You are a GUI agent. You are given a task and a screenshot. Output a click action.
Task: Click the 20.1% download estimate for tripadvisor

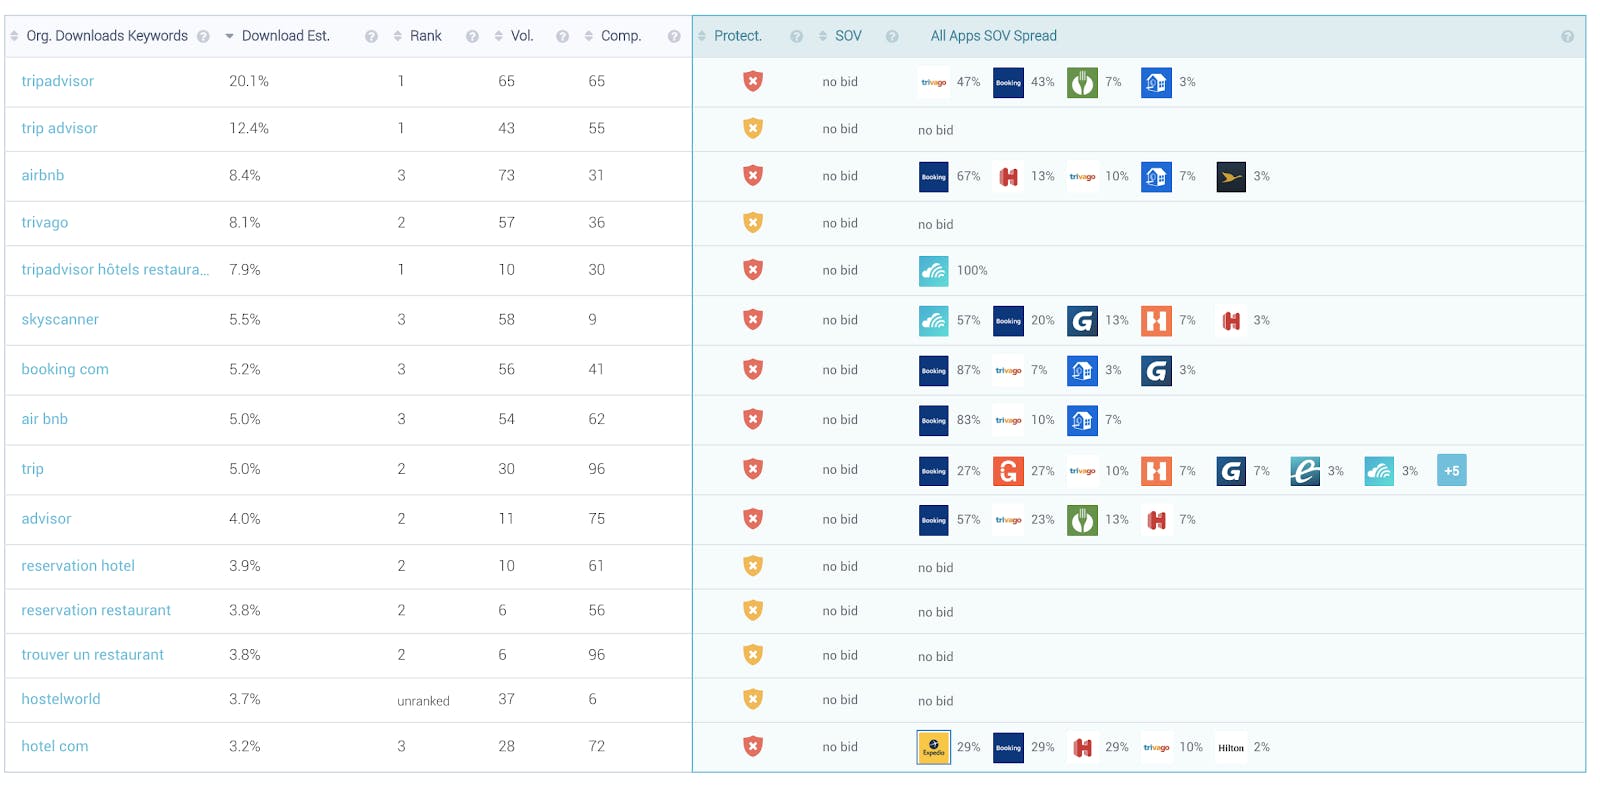click(x=249, y=81)
